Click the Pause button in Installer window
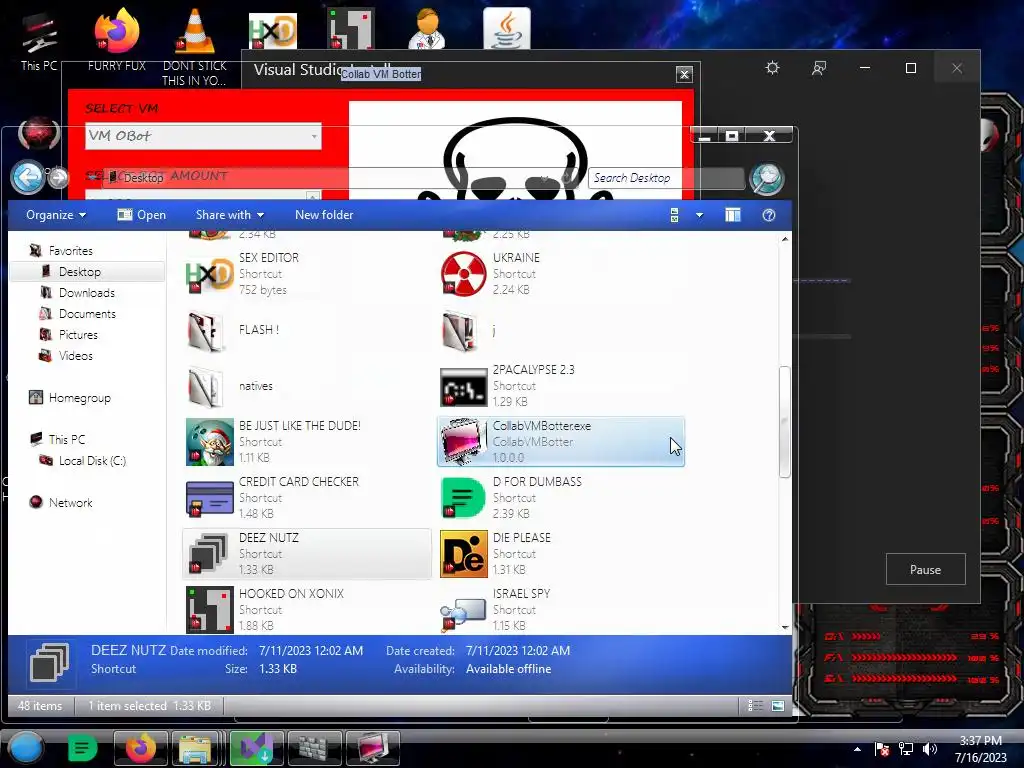The image size is (1024, 768). coord(925,569)
